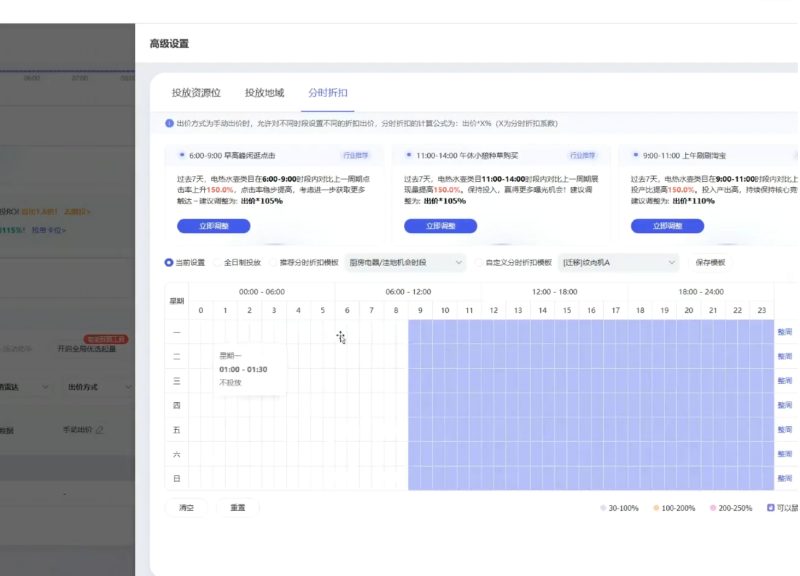Click the 行业推荐 tag on the 11:00-14:00 card
The width and height of the screenshot is (800, 576).
coord(583,156)
